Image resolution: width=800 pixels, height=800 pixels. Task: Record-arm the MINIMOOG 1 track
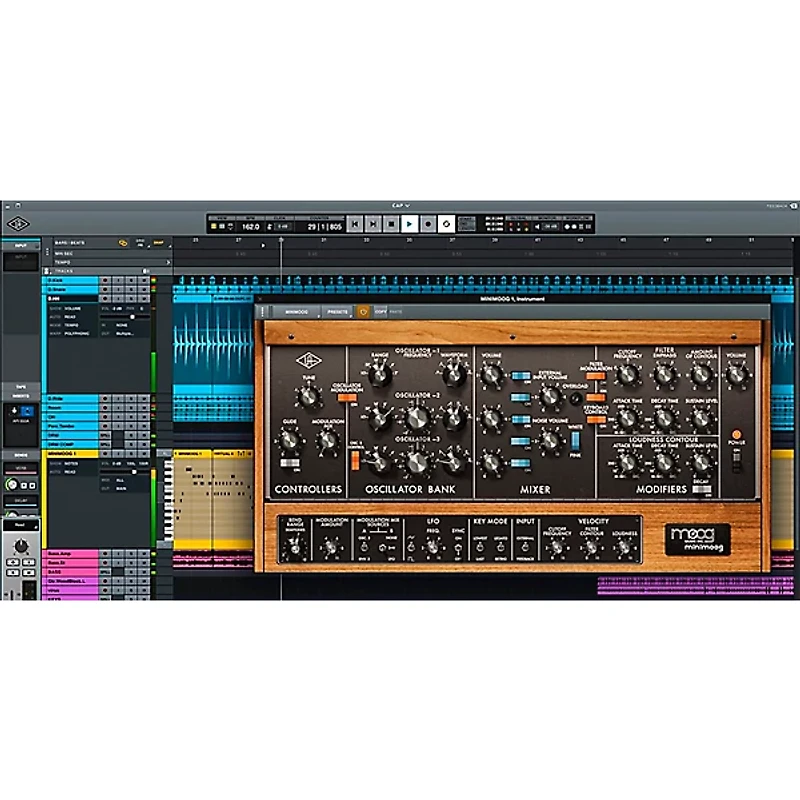coord(105,453)
